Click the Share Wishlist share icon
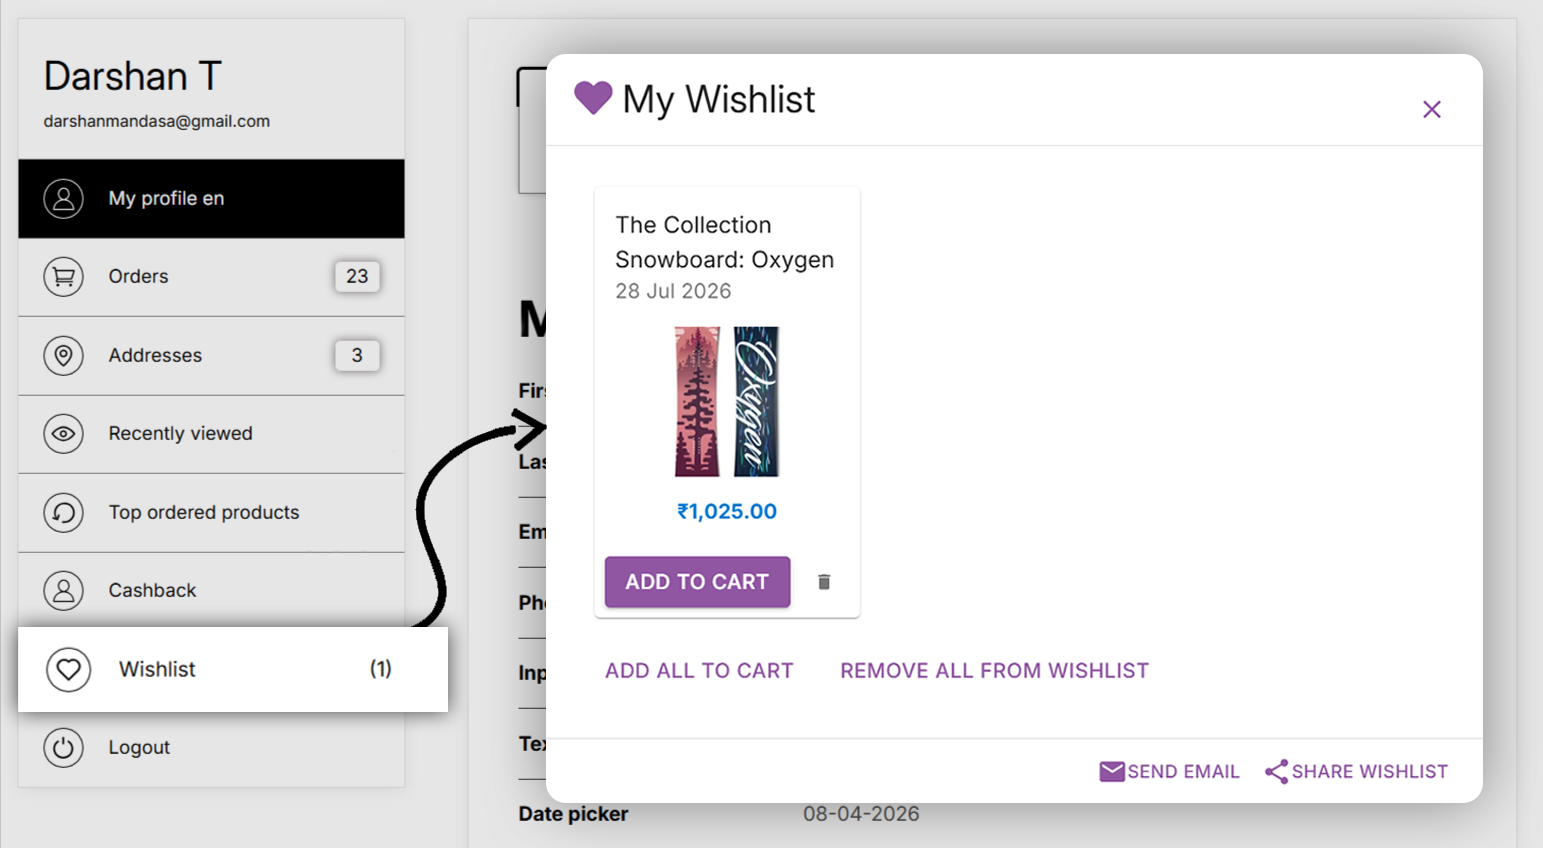 tap(1276, 771)
